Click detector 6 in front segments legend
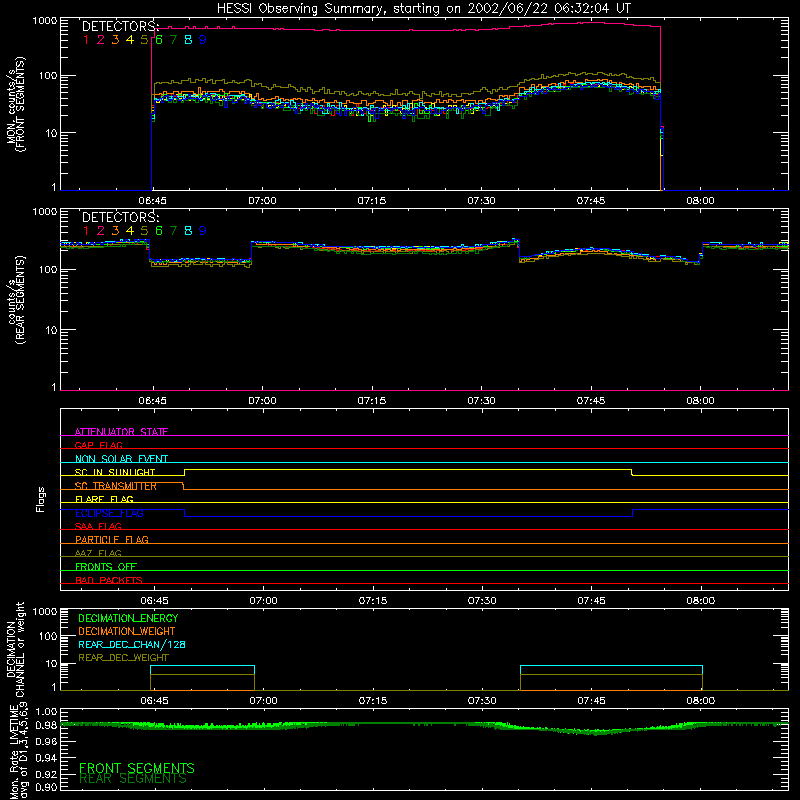 pos(159,40)
